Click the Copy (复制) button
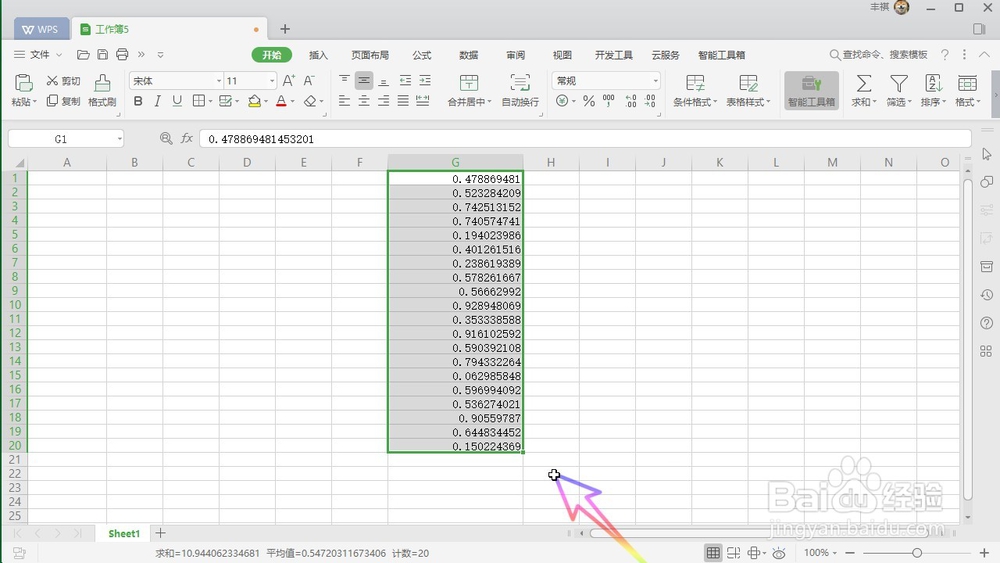Screen dimensions: 1000x563 point(63,101)
